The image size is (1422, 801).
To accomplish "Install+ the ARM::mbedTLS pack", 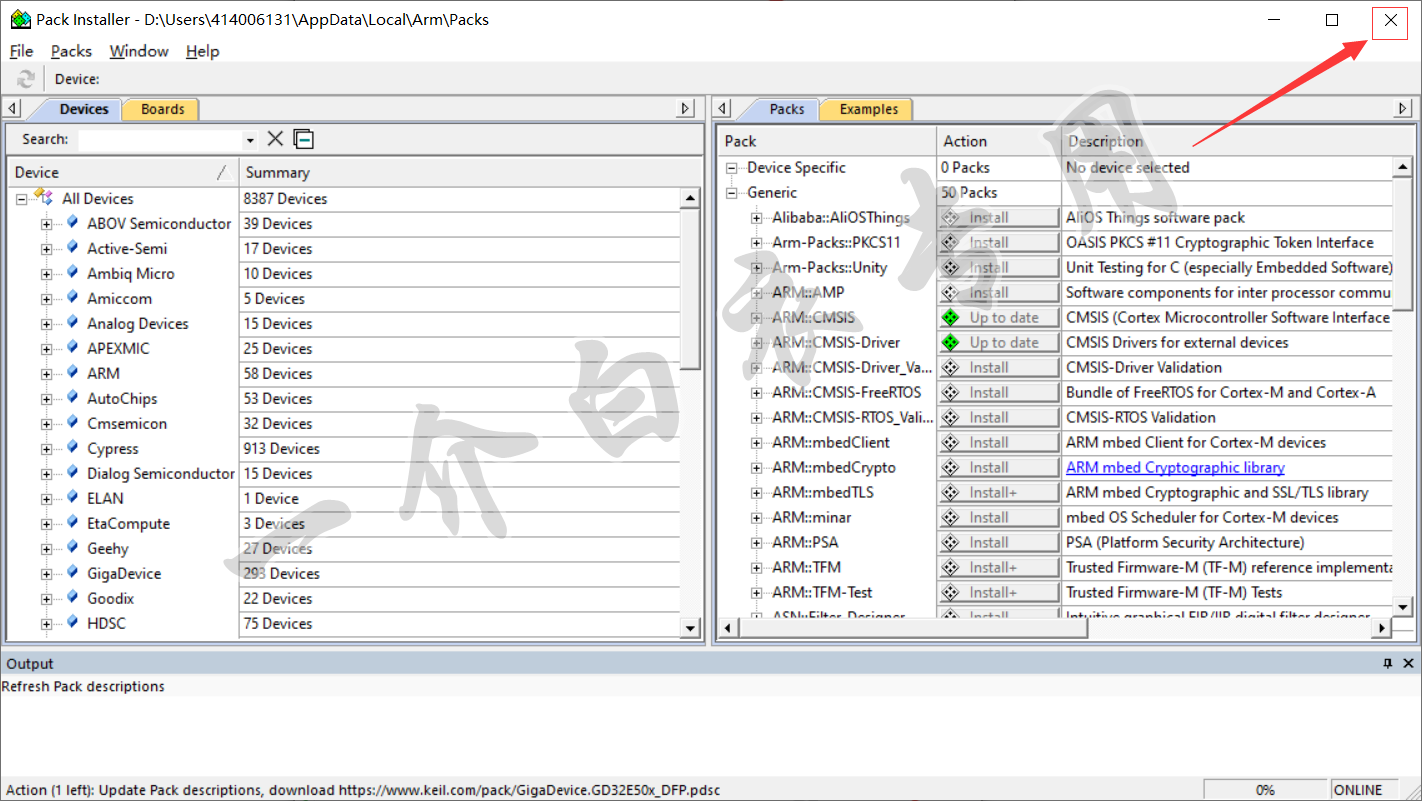I will click(x=998, y=493).
